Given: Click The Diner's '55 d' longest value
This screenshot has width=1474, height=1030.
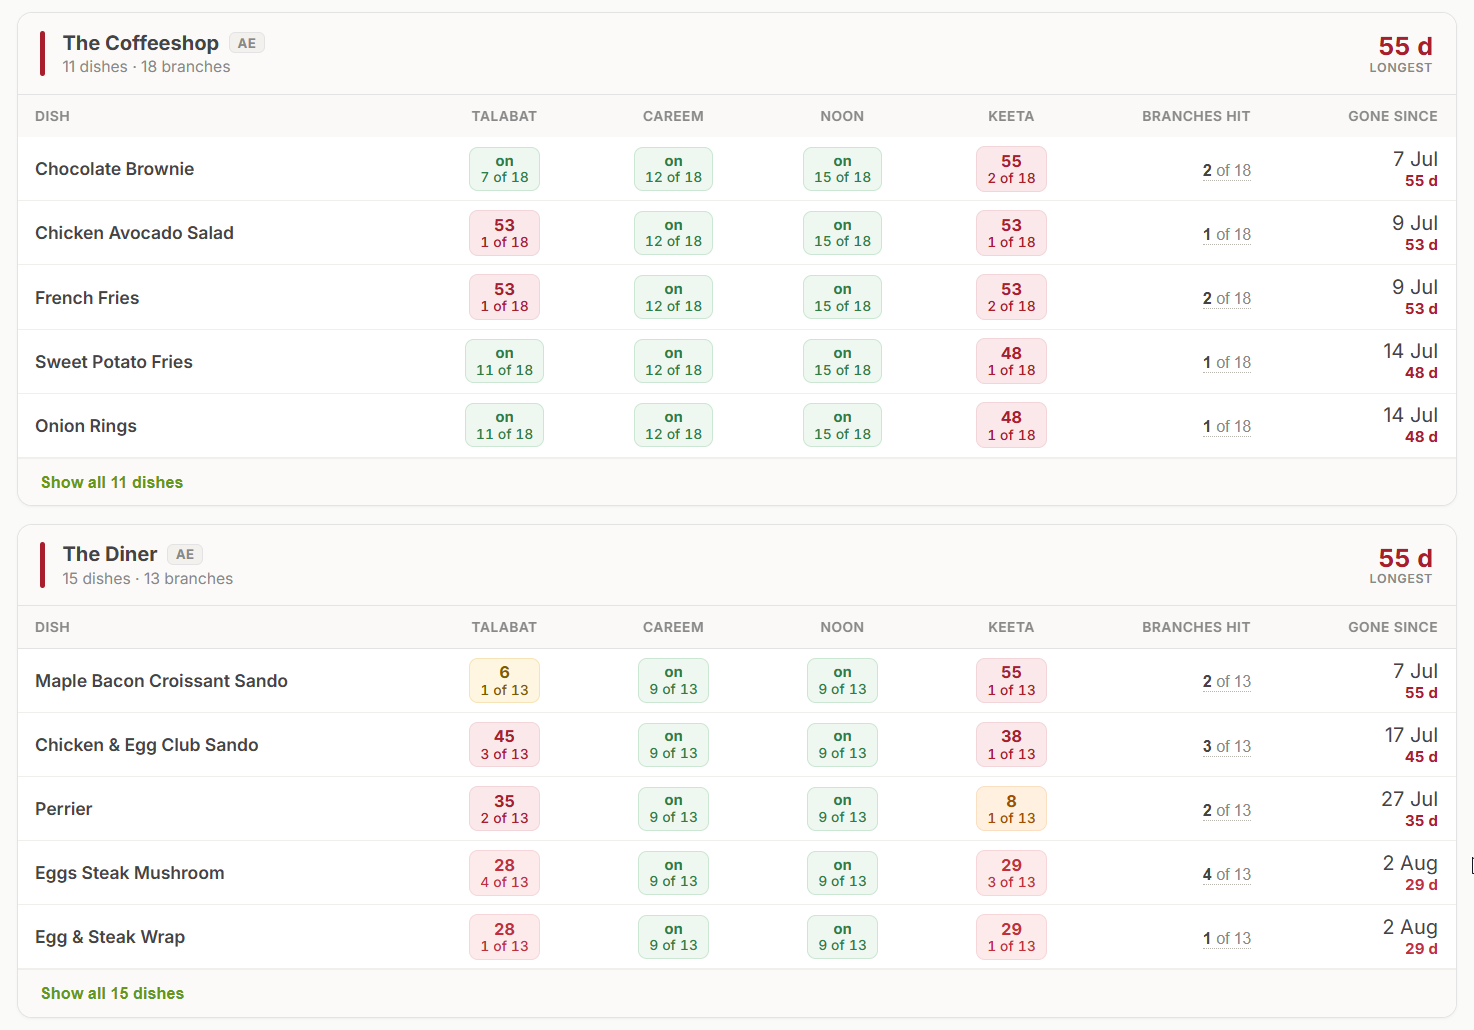Looking at the screenshot, I should [x=1405, y=558].
